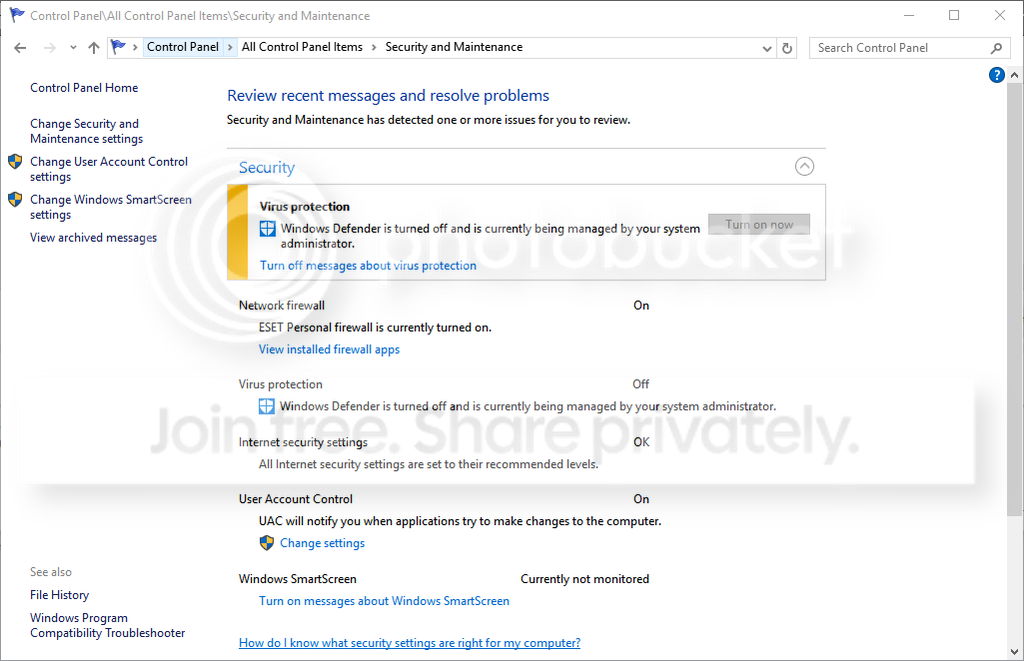The height and width of the screenshot is (661, 1024).
Task: Expand the recent locations dropdown arrow
Action: (73, 48)
